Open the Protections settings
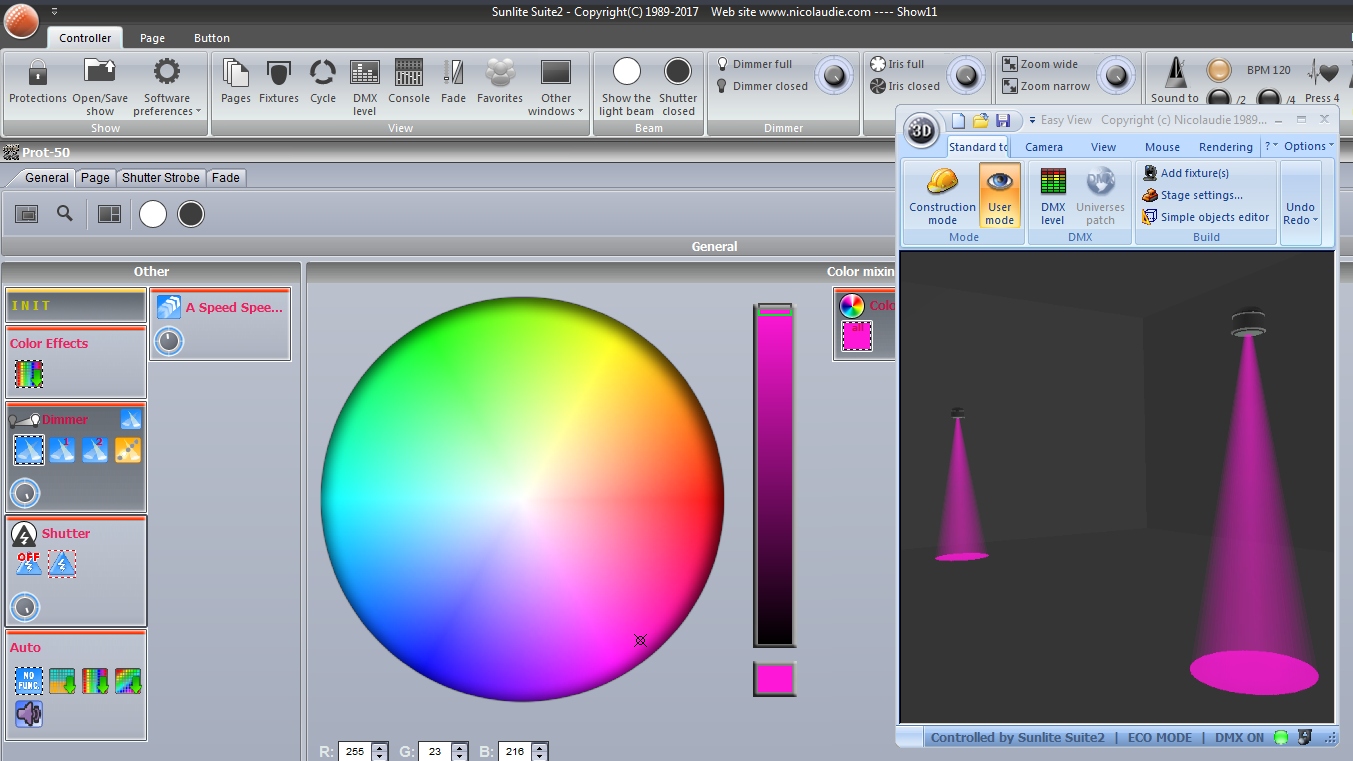 coord(38,81)
